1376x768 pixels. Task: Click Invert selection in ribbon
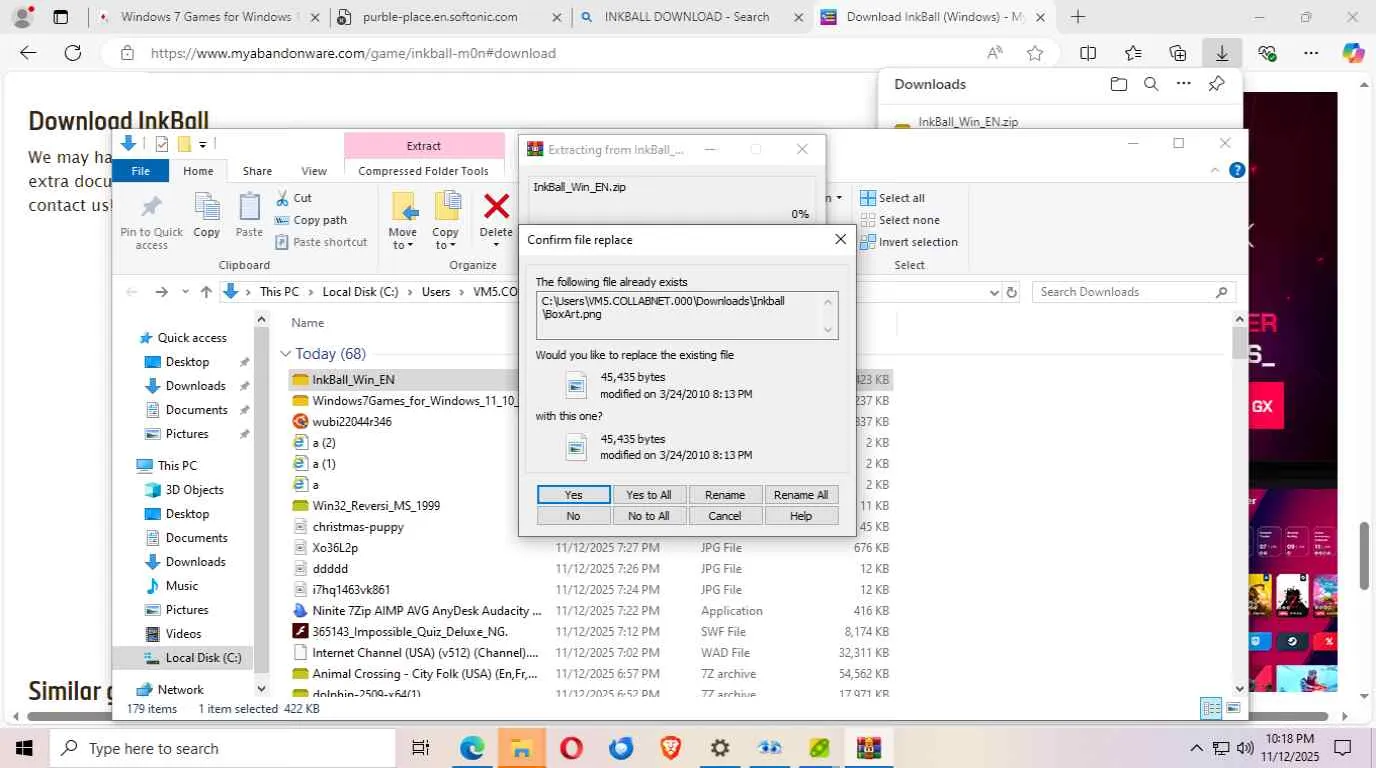[x=909, y=242]
